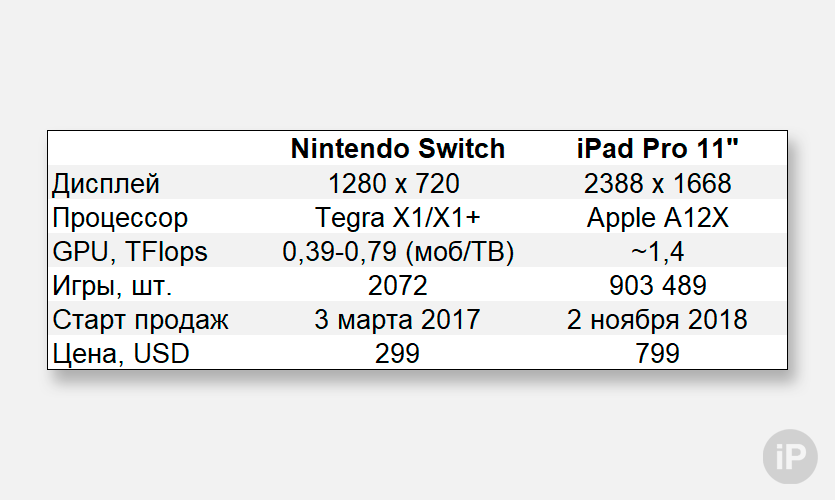Viewport: 835px width, 500px height.
Task: Click the 903 489 games count cell
Action: tap(657, 286)
